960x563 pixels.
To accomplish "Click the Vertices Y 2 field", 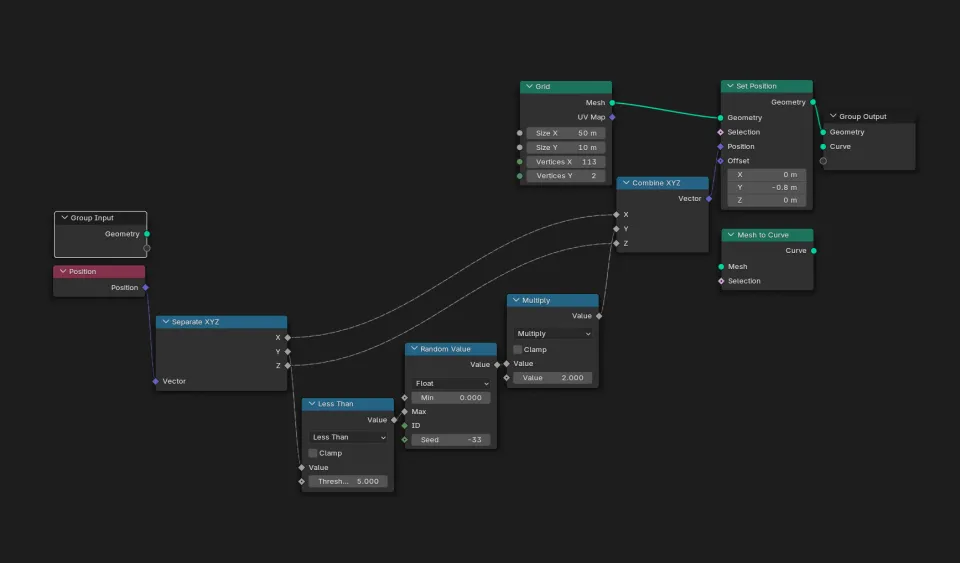I will click(x=566, y=176).
